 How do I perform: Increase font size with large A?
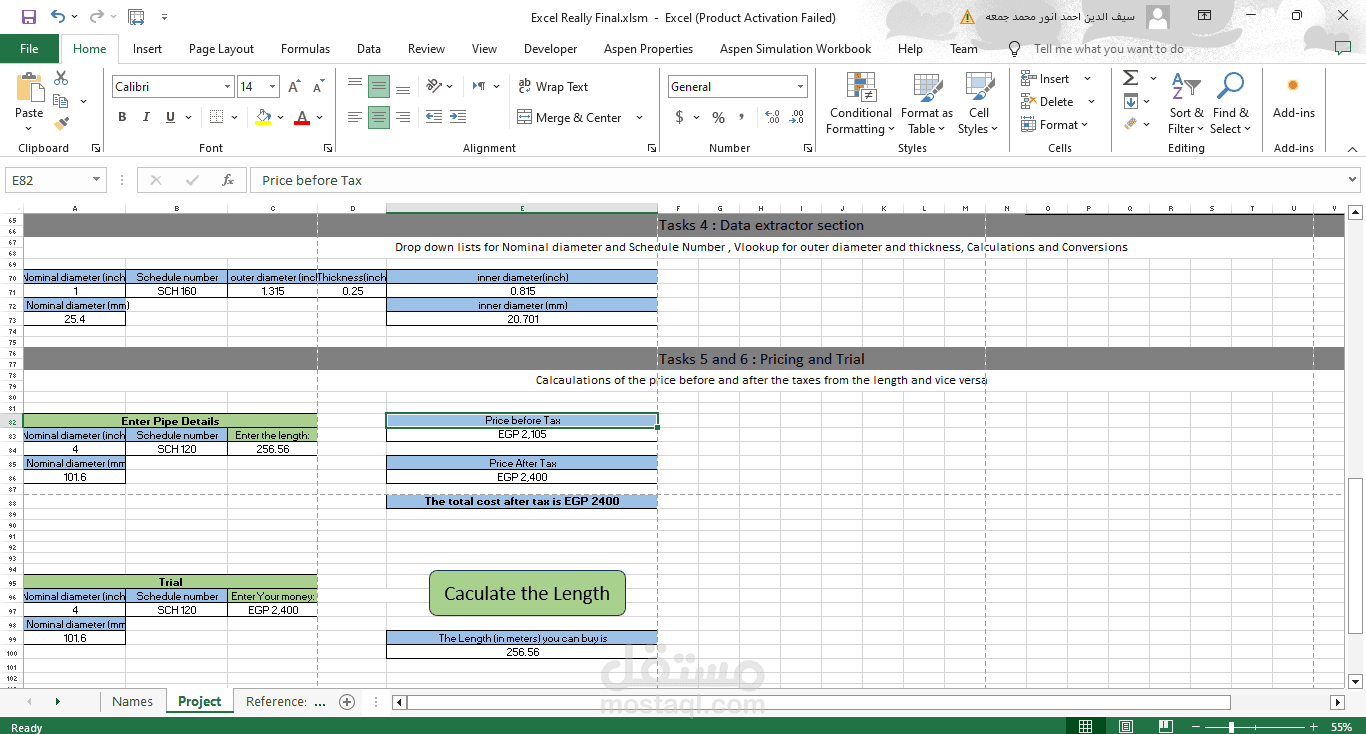(295, 87)
